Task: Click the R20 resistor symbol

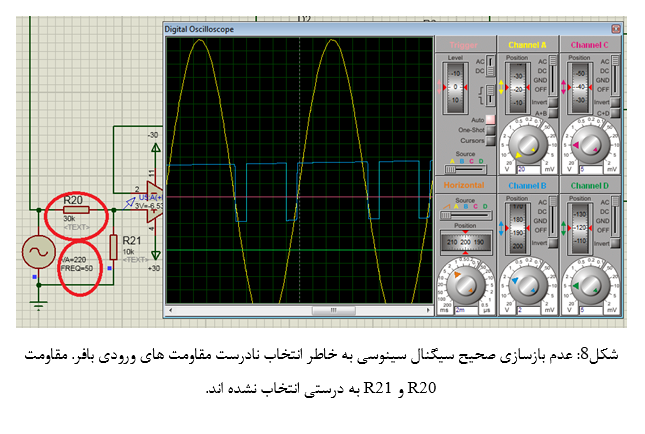Action: 76,210
